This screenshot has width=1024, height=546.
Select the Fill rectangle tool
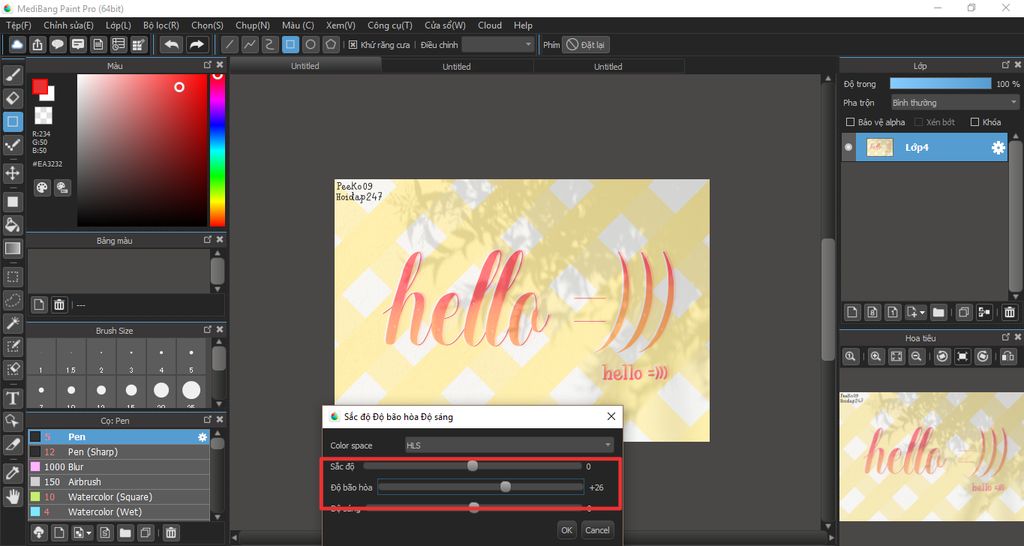tap(12, 201)
